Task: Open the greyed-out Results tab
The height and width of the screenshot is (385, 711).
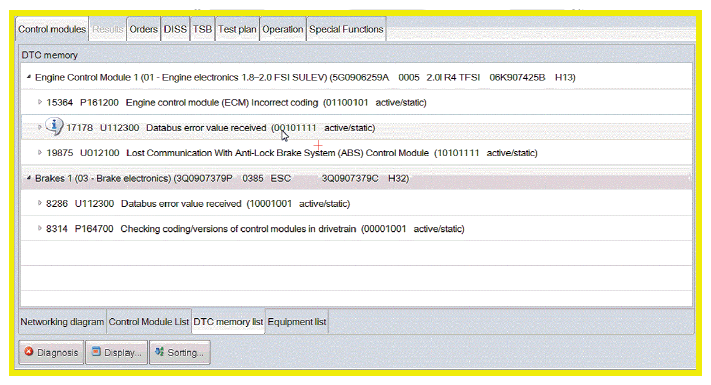Action: coord(108,29)
